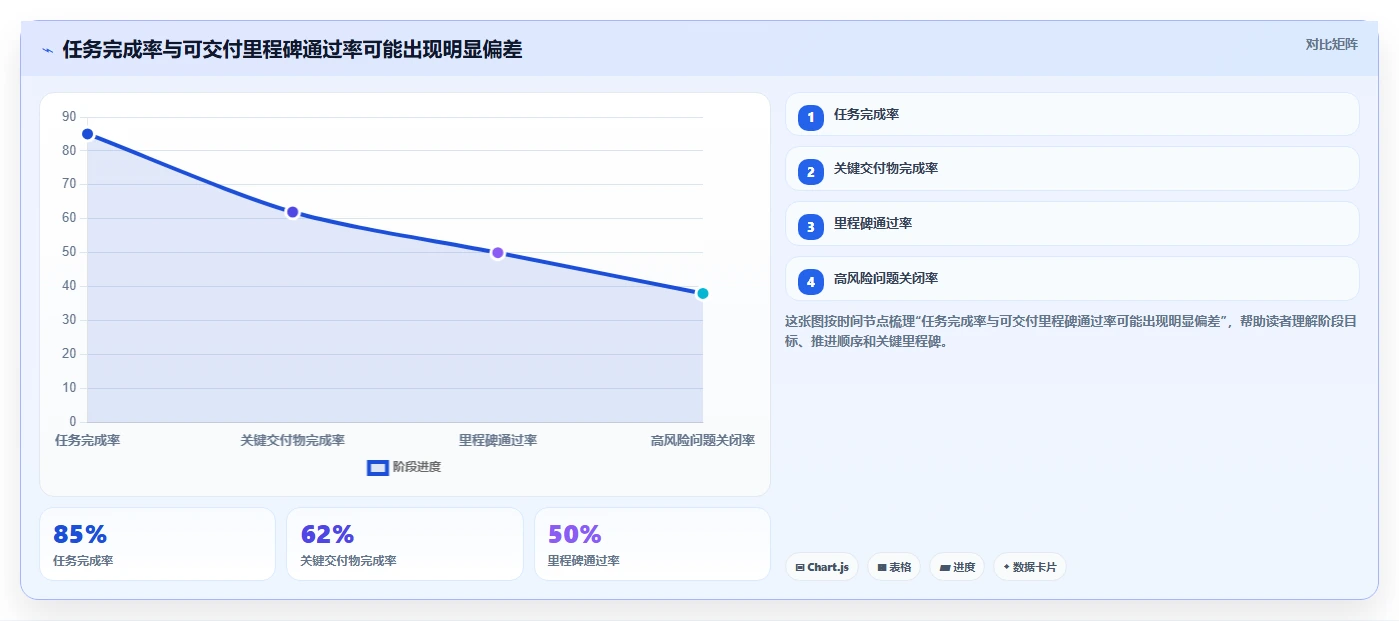Click x-axis label 关键交付物完成率

pos(292,440)
